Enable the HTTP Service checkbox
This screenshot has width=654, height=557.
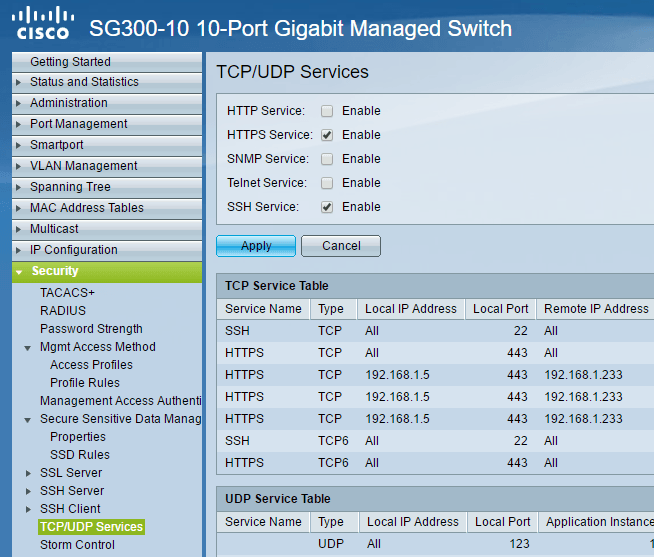click(x=327, y=111)
